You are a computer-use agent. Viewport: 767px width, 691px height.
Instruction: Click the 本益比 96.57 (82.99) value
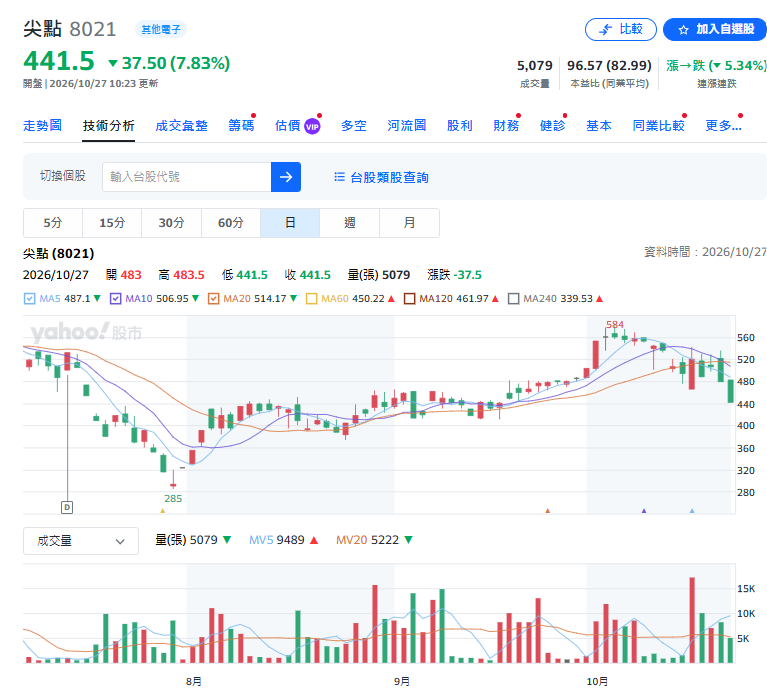tap(609, 66)
